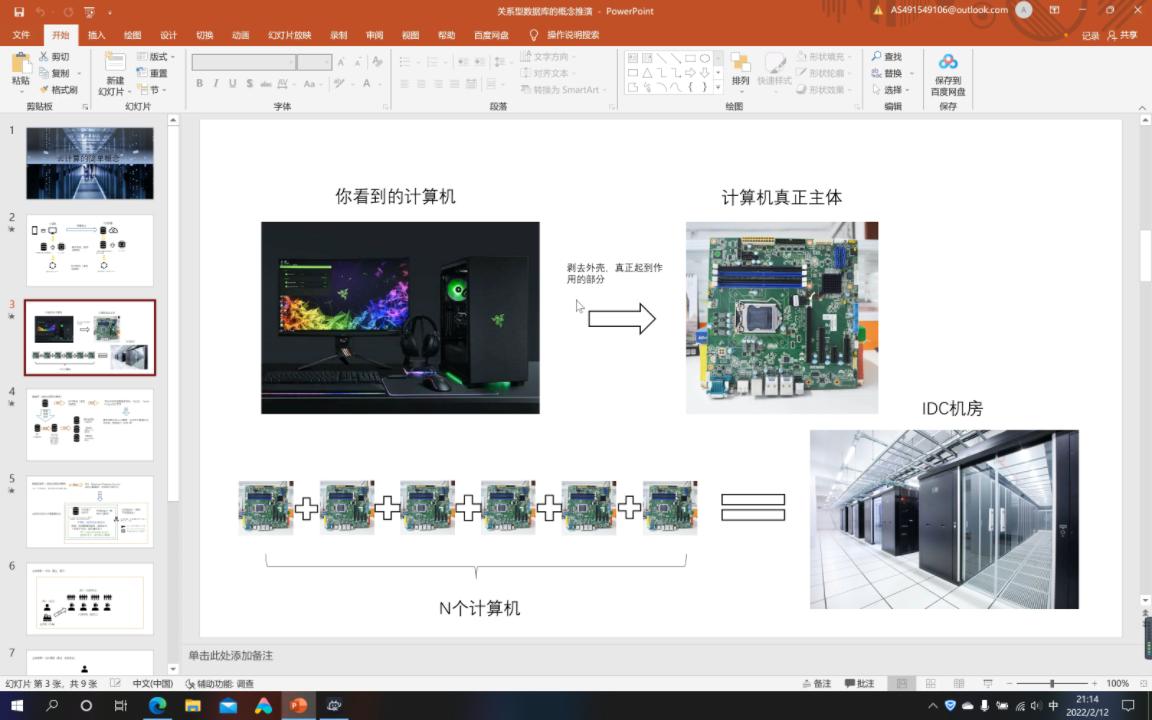Viewport: 1152px width, 720px height.
Task: Toggle underline formatting
Action: [232, 83]
